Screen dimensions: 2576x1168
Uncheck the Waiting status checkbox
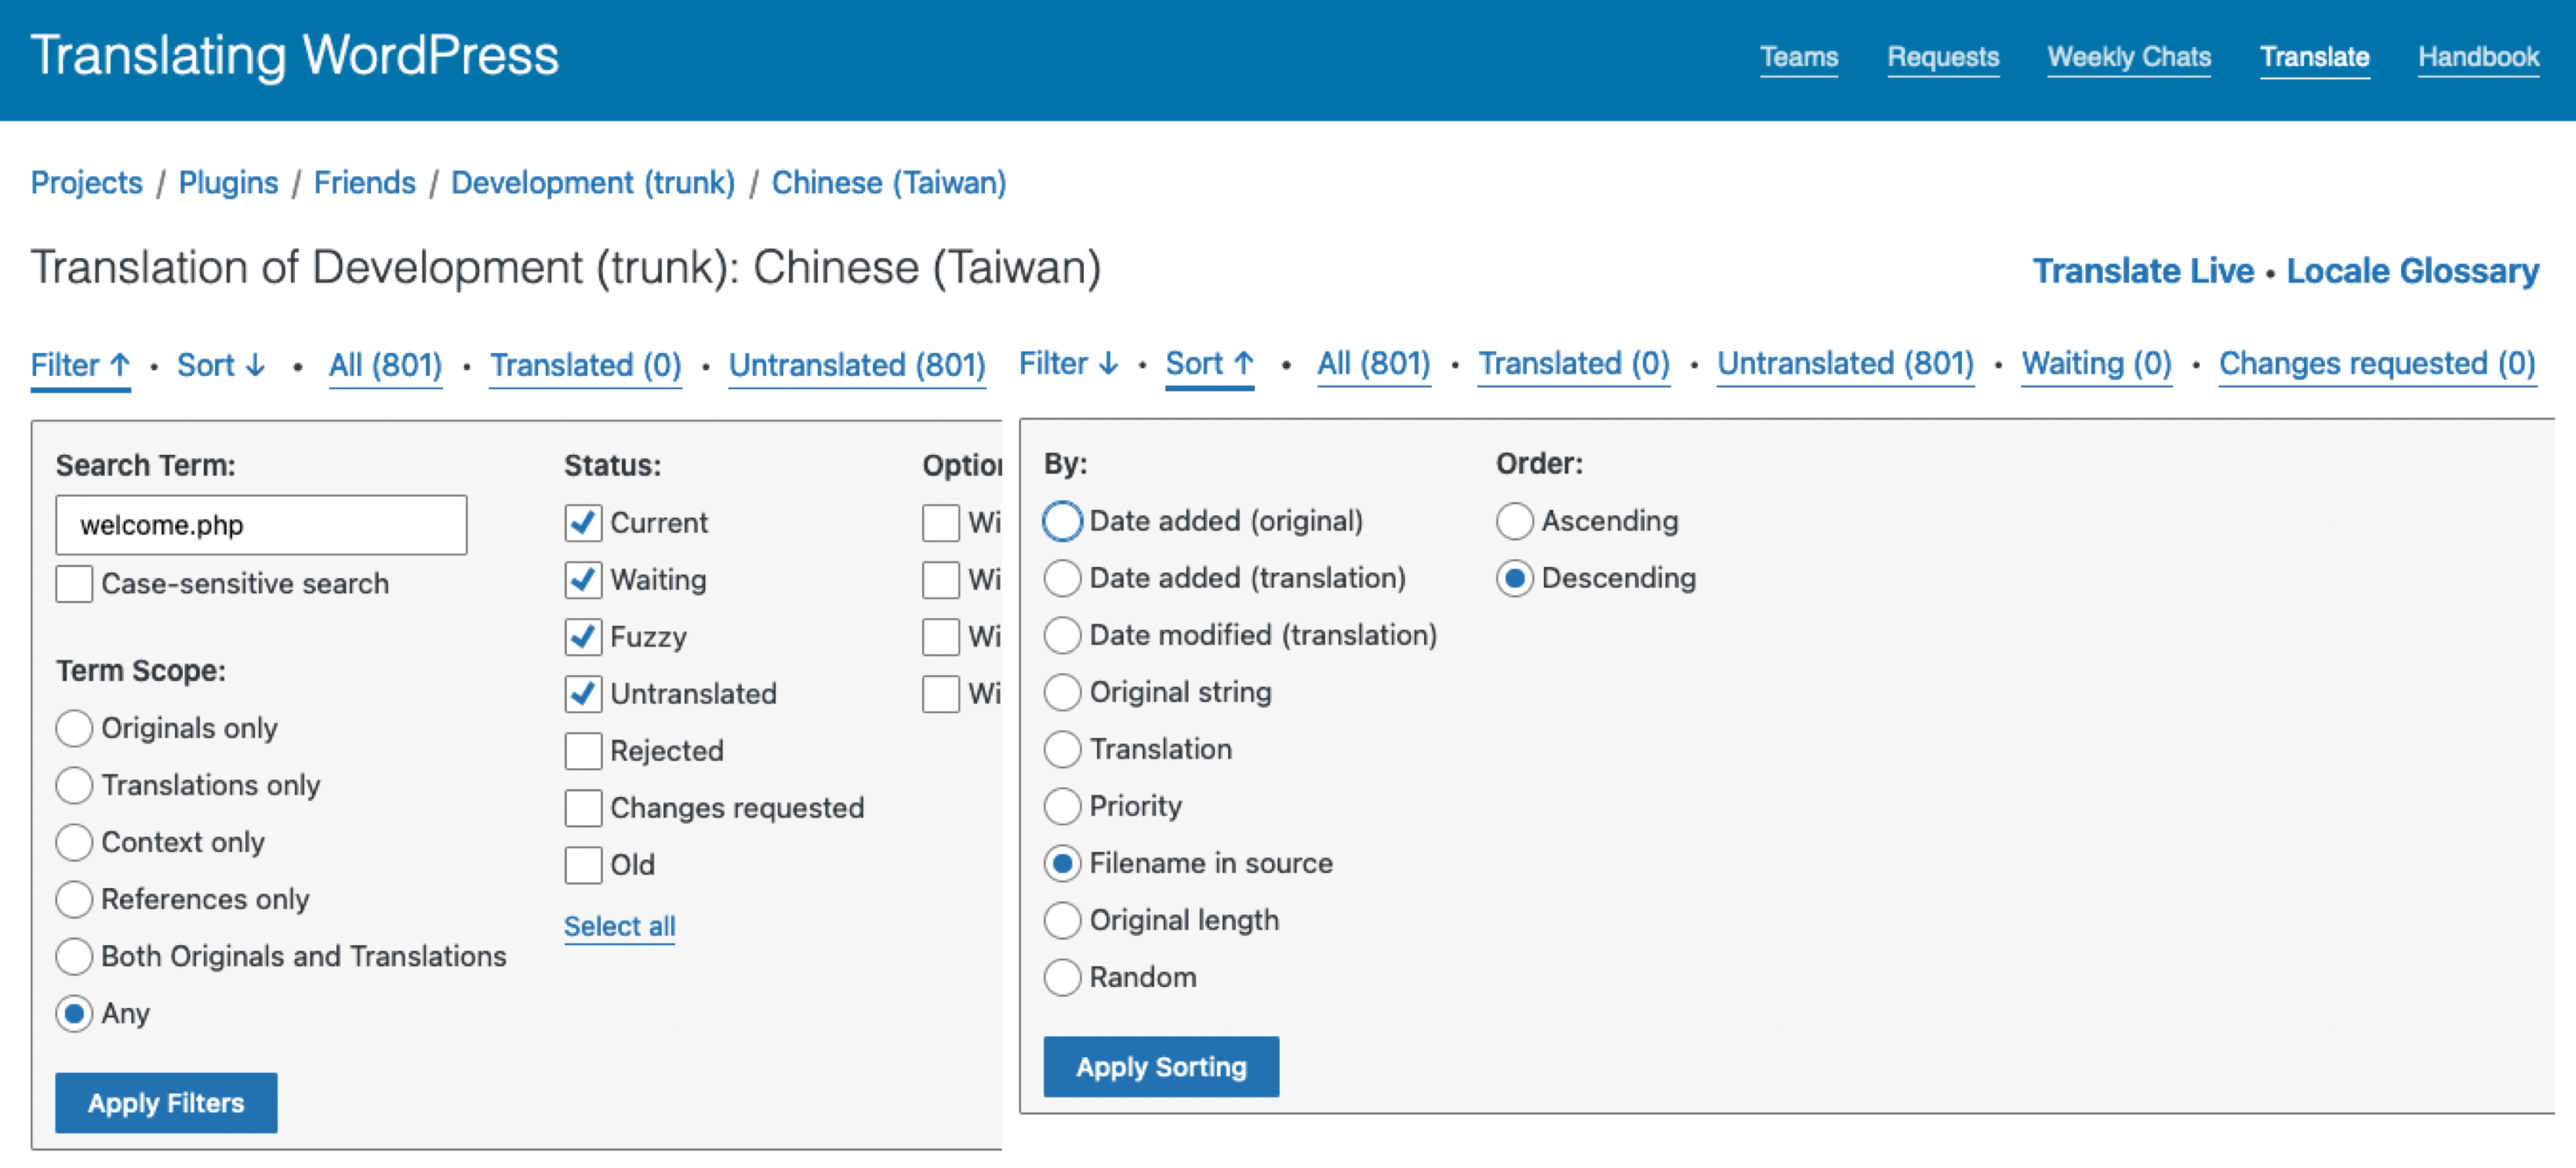[583, 580]
